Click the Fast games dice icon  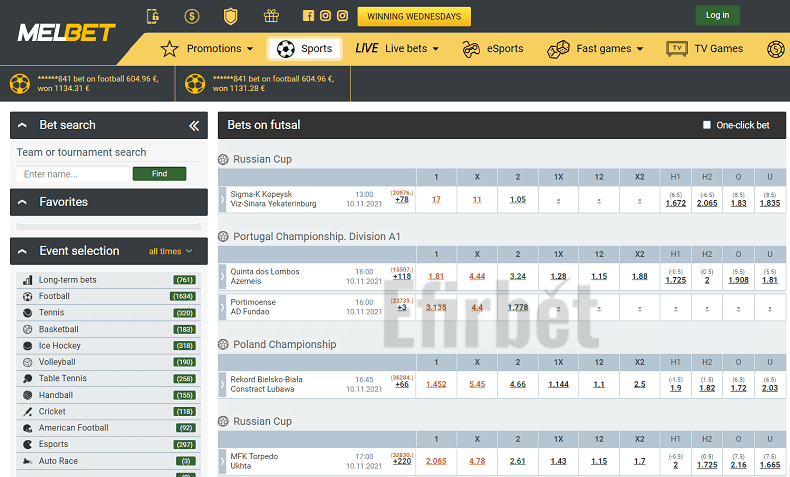(558, 49)
